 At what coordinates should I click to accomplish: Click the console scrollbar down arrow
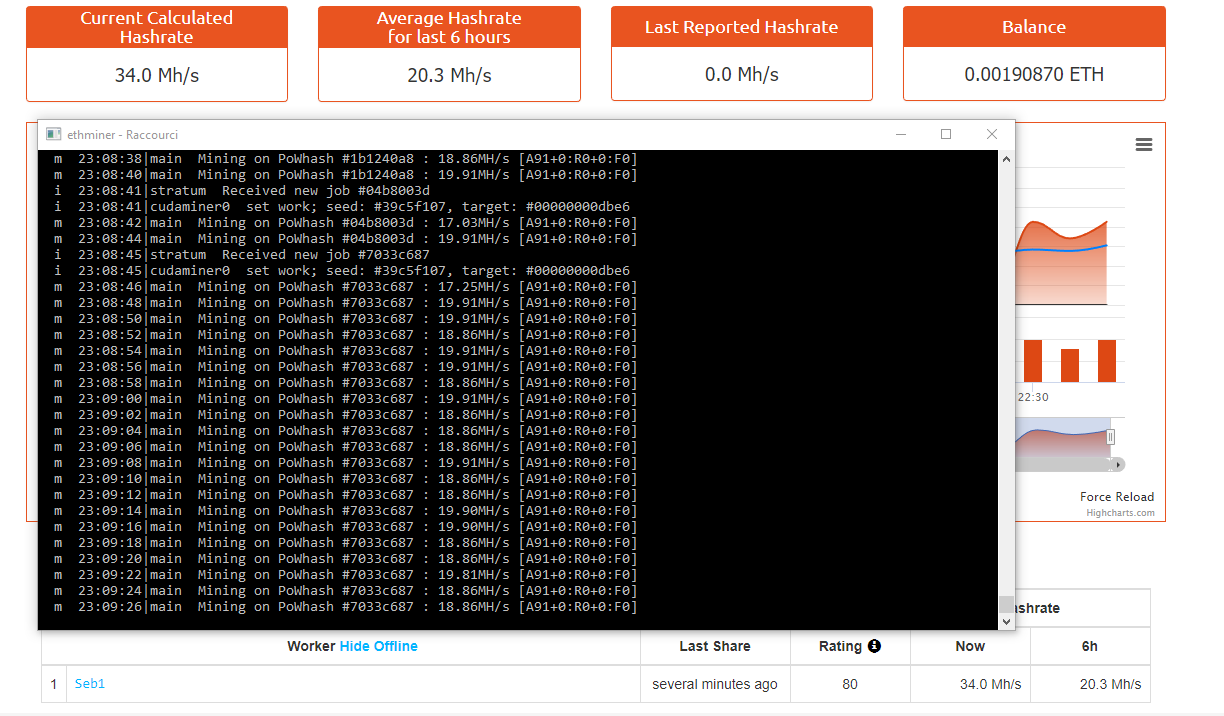coord(1007,622)
